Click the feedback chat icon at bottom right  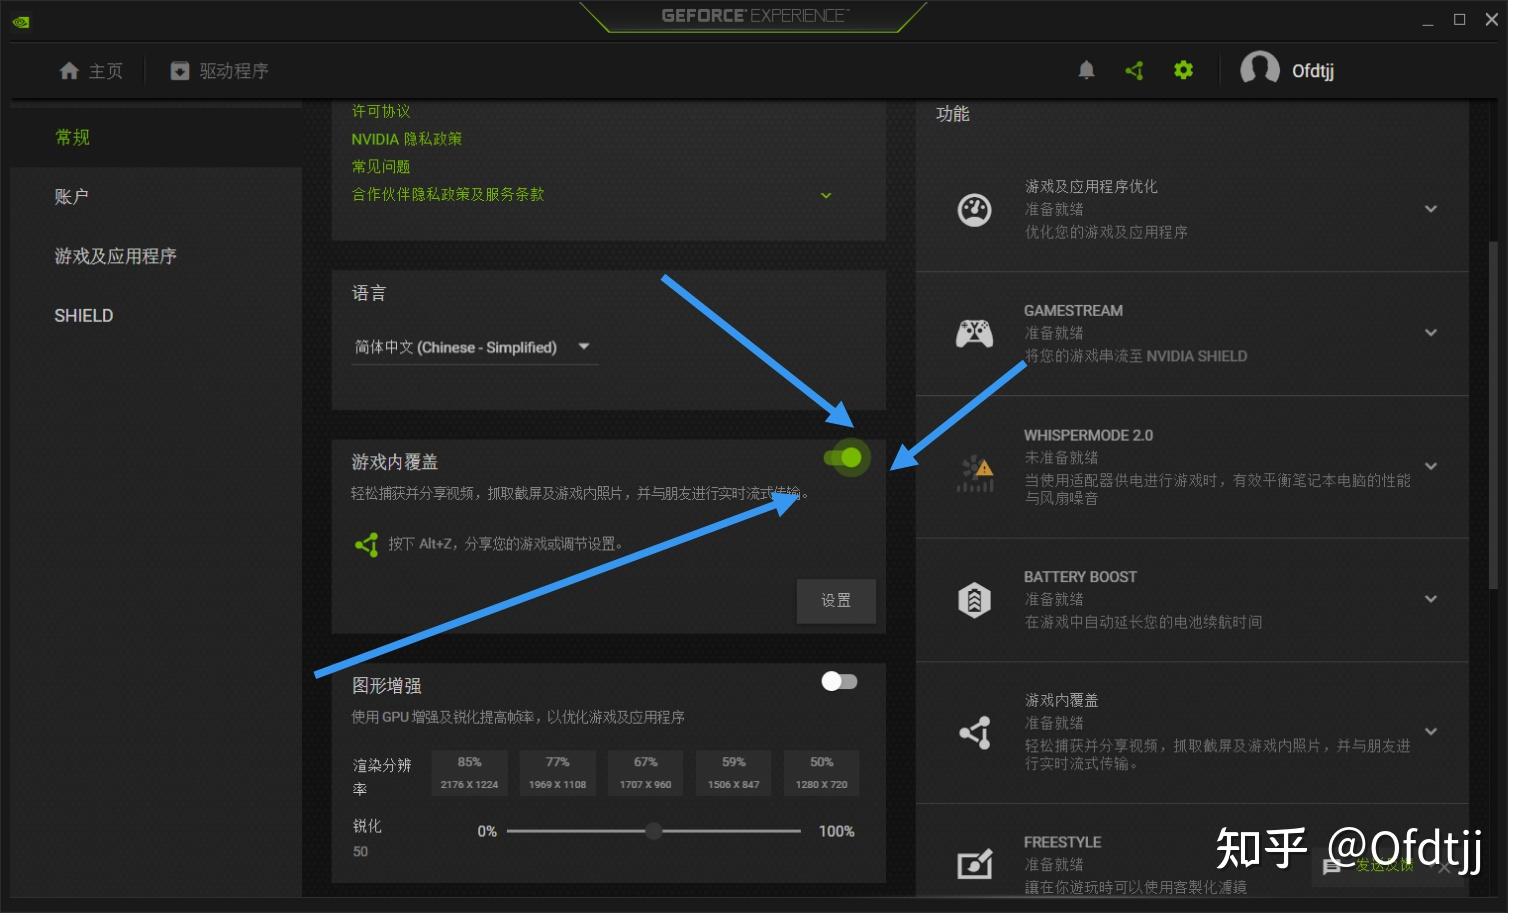click(x=1332, y=867)
